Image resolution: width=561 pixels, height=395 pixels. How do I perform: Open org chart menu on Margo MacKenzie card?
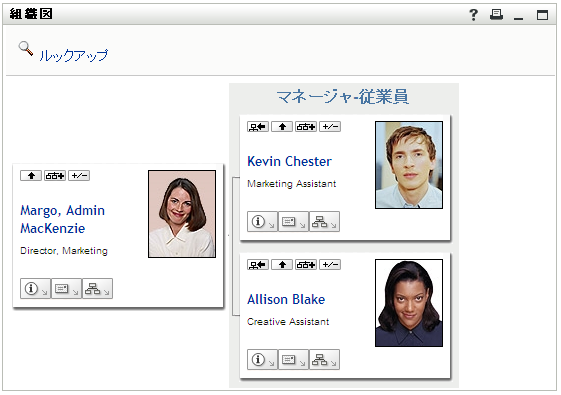(x=97, y=288)
